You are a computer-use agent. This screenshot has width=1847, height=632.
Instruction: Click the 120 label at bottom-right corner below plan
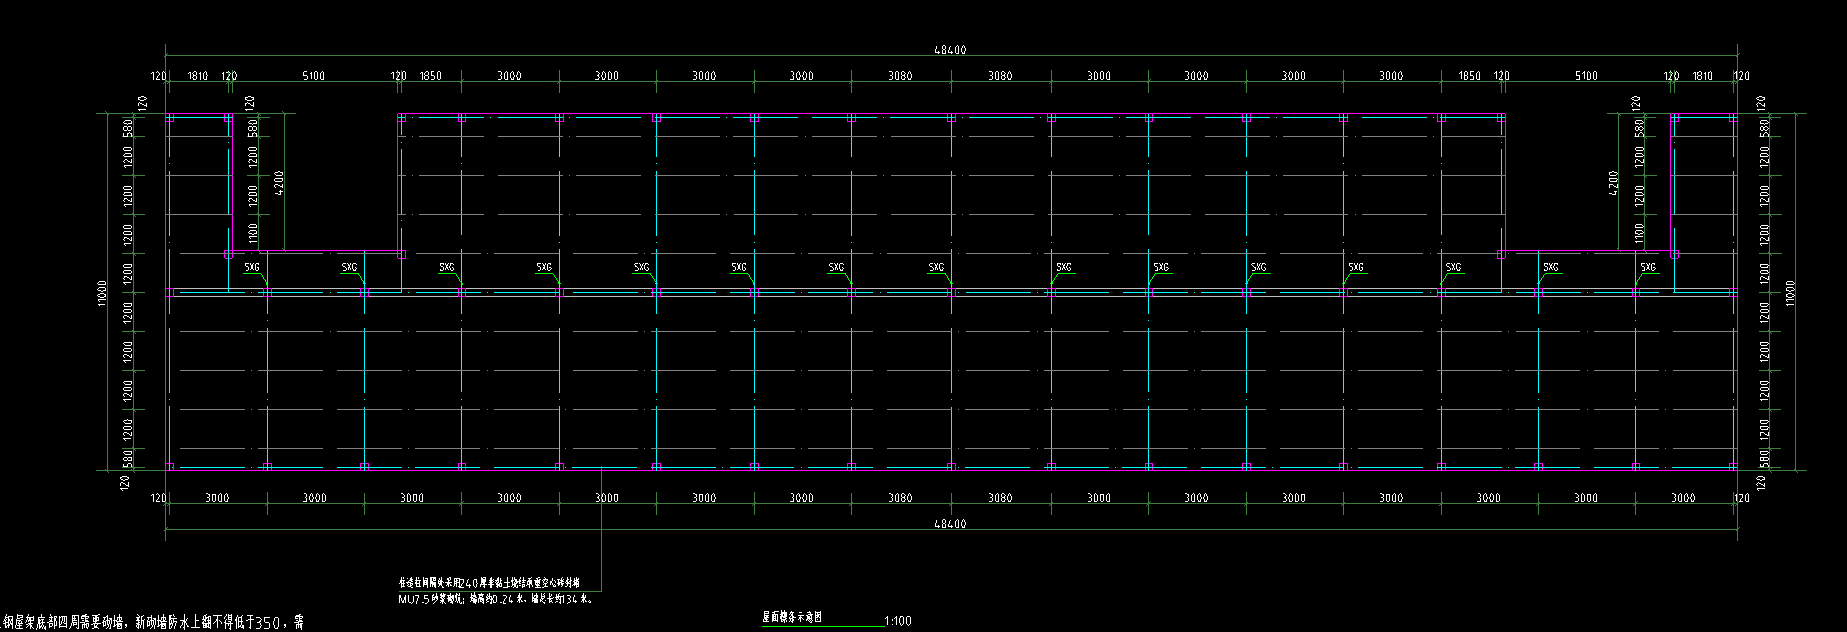1741,498
